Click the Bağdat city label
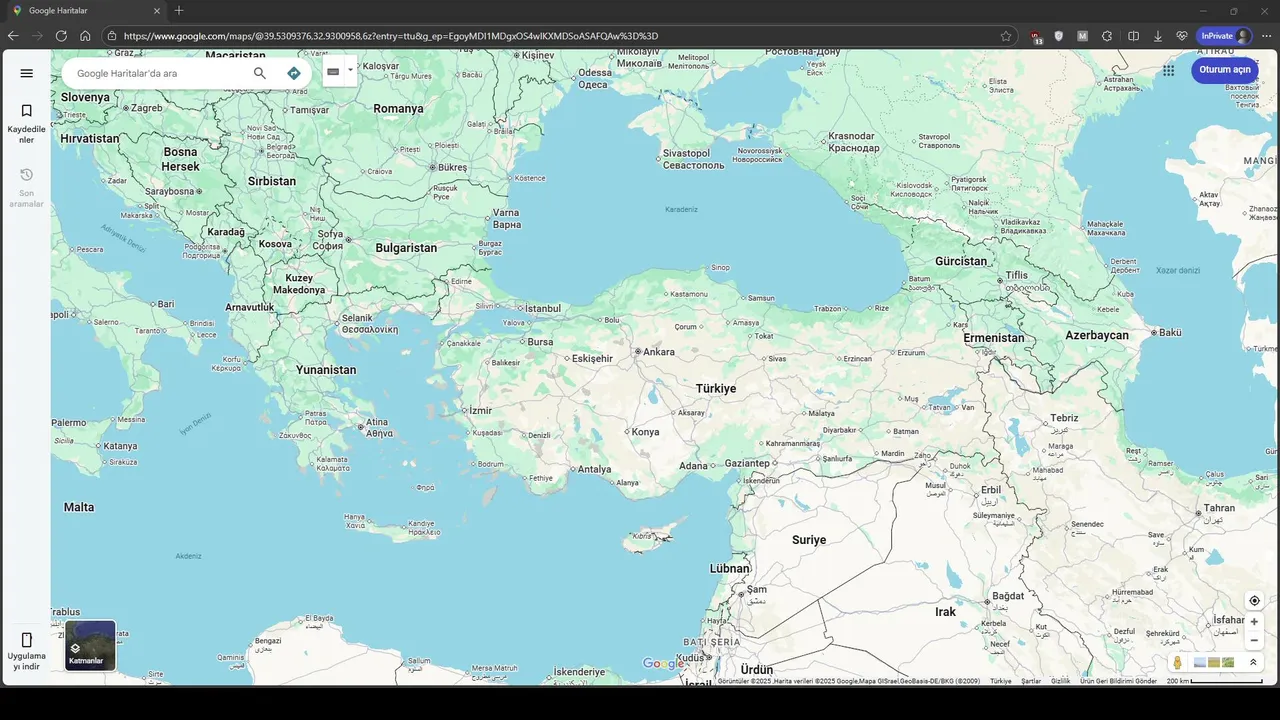Image resolution: width=1280 pixels, height=720 pixels. [x=1008, y=596]
